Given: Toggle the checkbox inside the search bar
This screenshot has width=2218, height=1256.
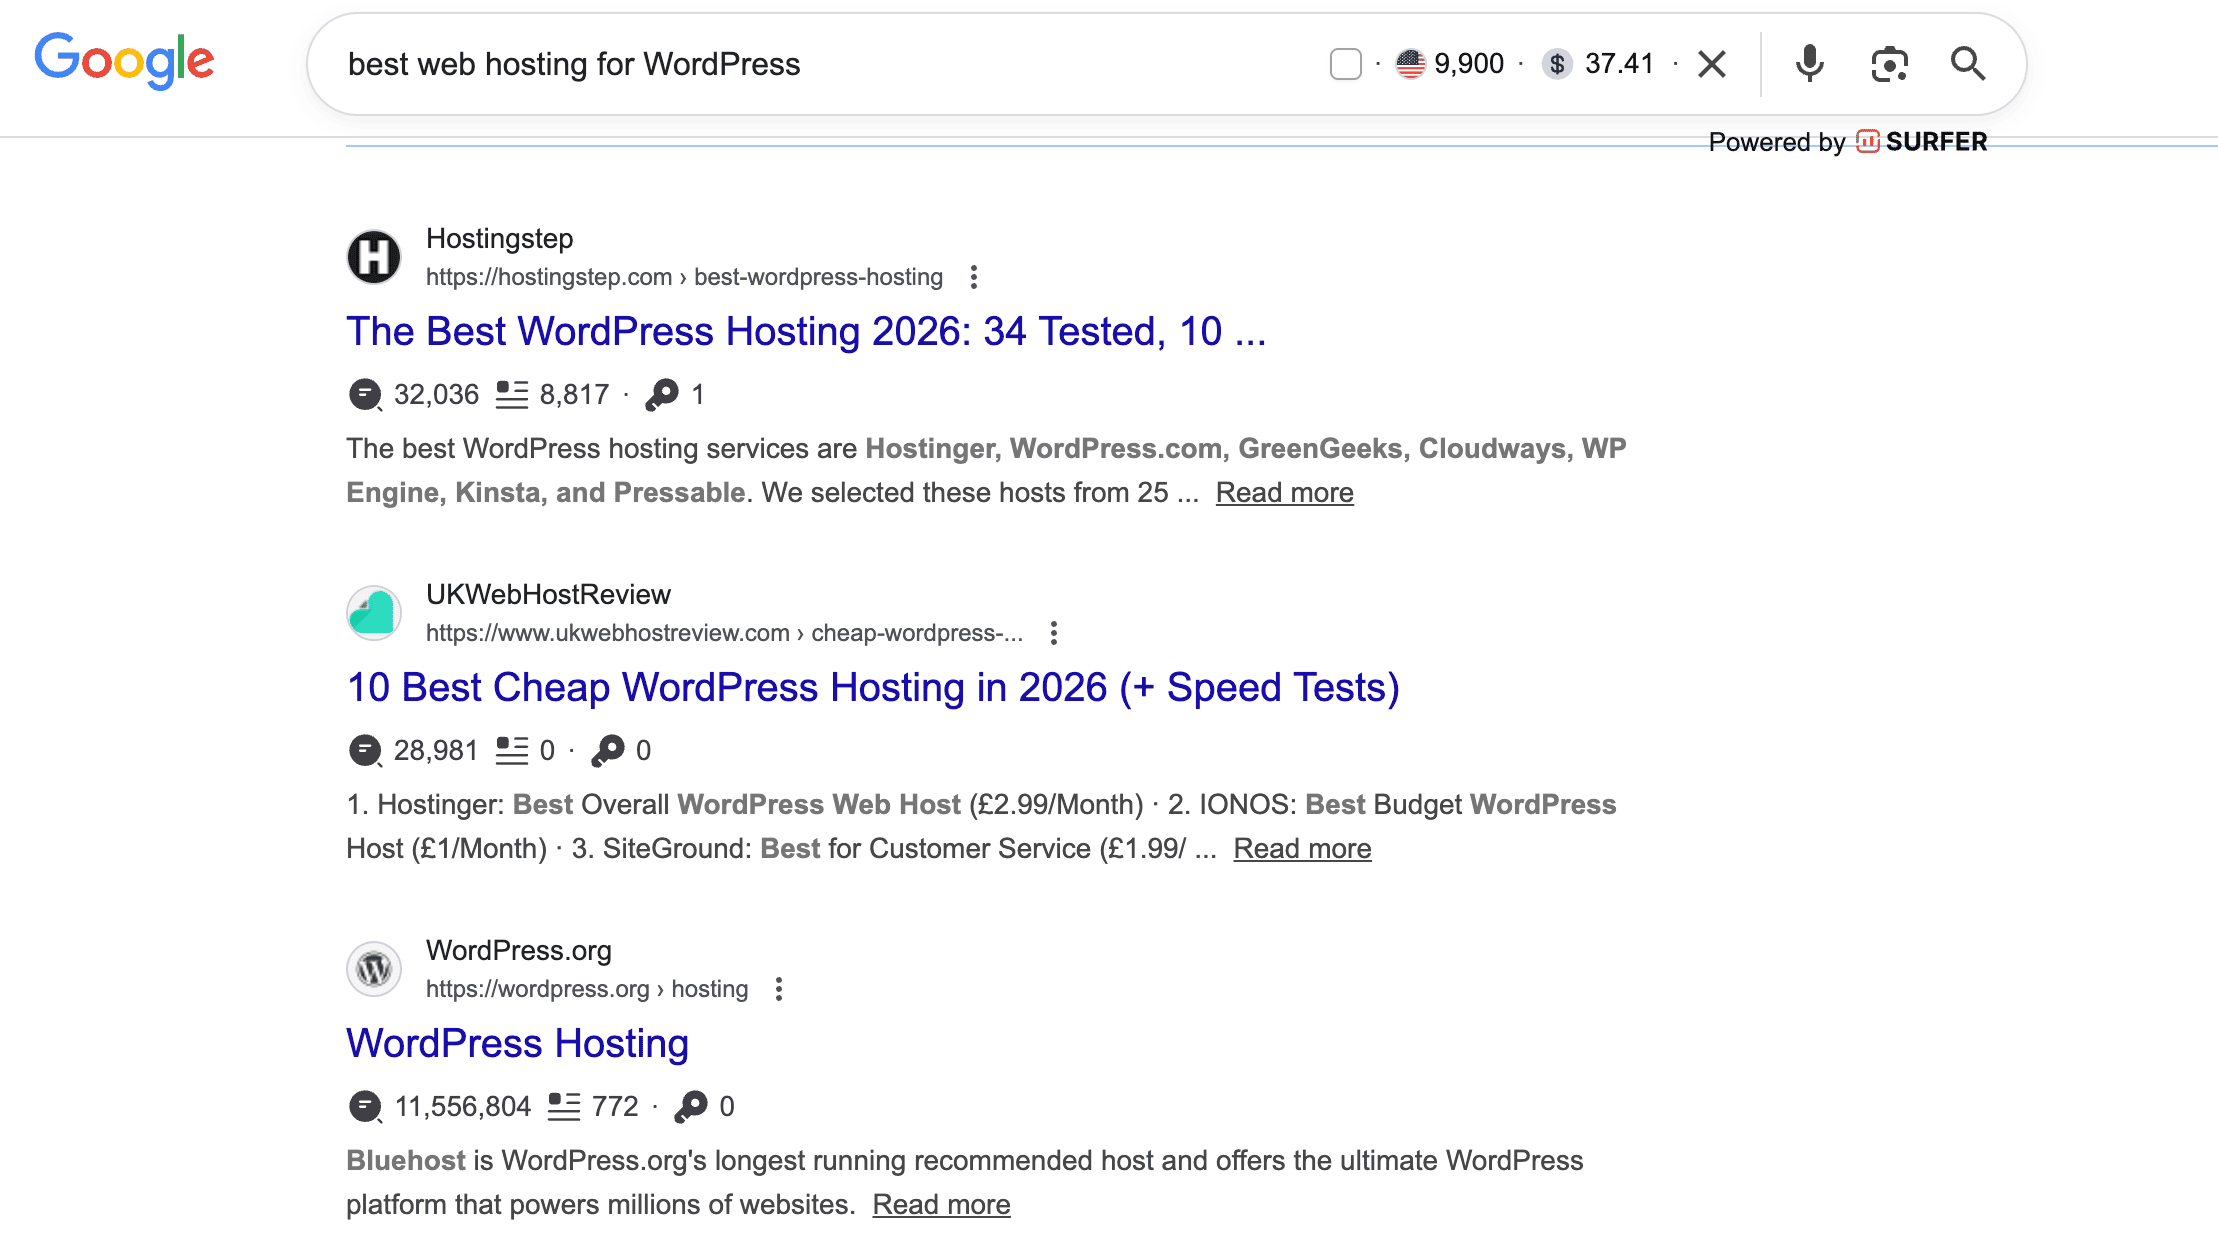Looking at the screenshot, I should pyautogui.click(x=1345, y=64).
